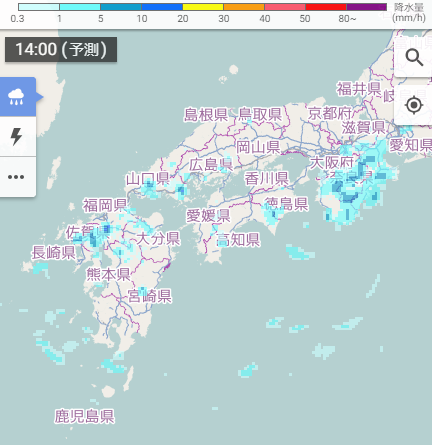The height and width of the screenshot is (445, 432).
Task: Switch to the lightning bolt layer
Action: tap(17, 136)
